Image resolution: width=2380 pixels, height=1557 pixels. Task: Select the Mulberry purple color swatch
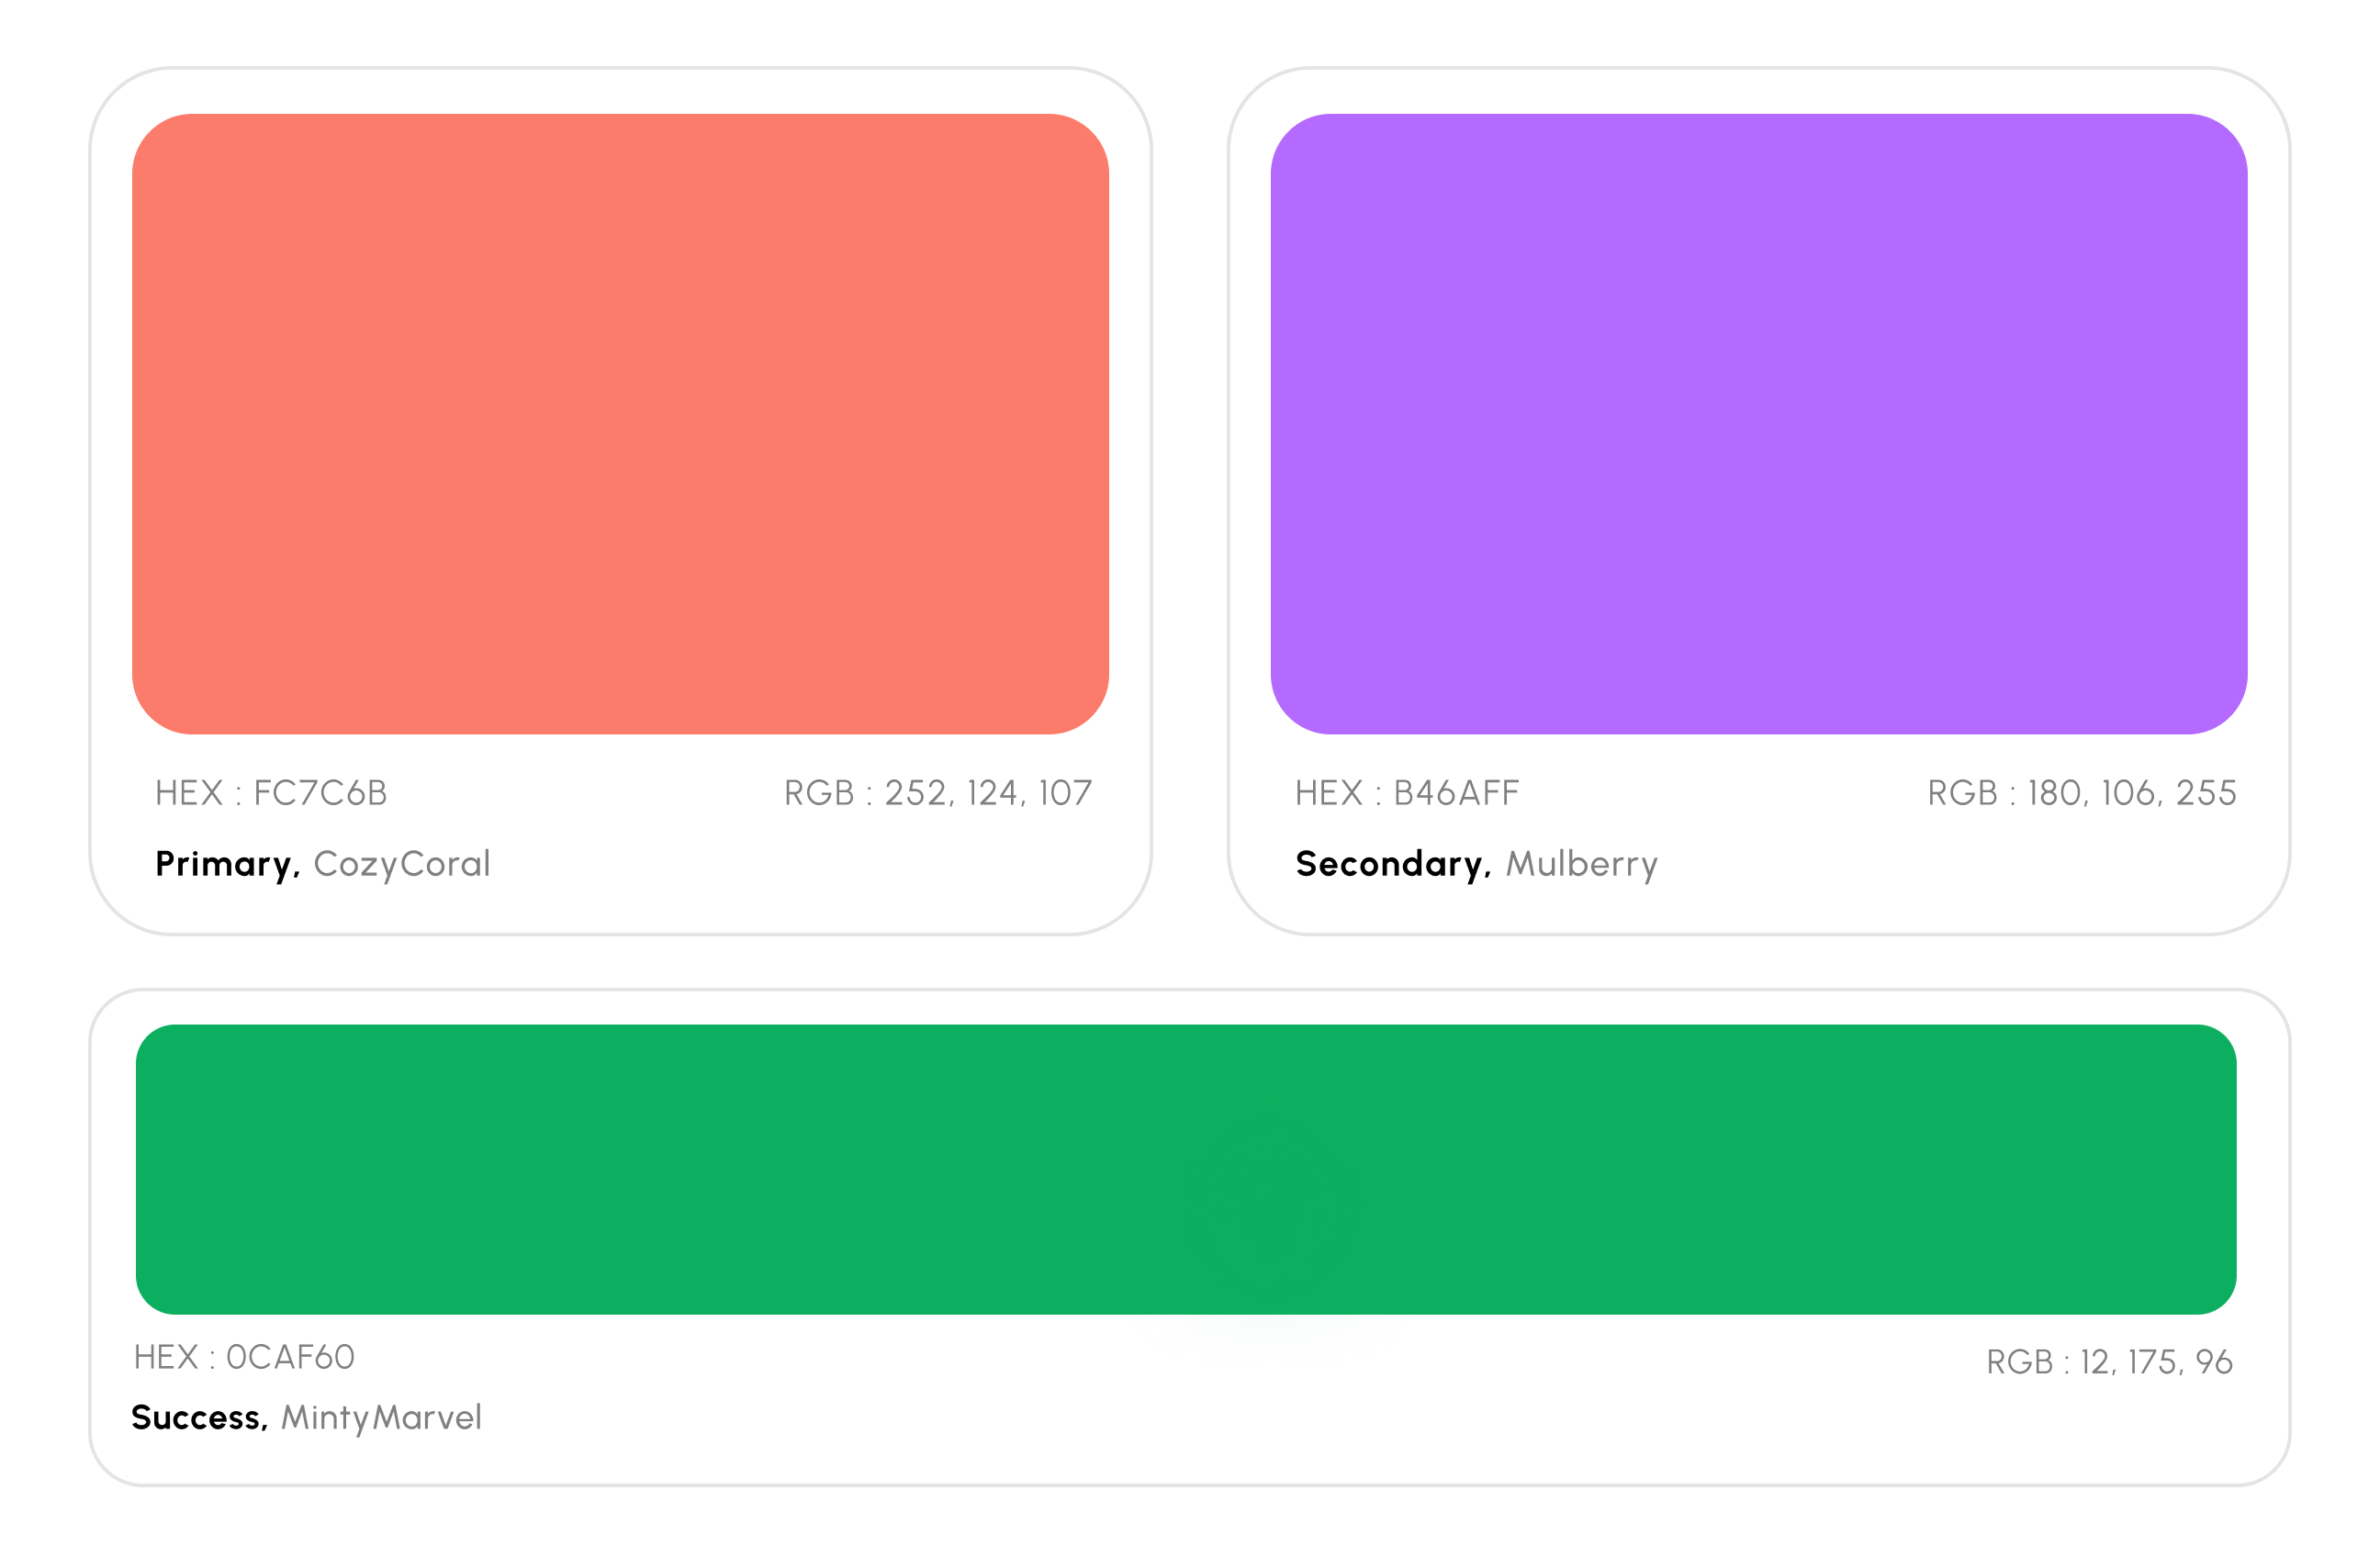[1758, 423]
